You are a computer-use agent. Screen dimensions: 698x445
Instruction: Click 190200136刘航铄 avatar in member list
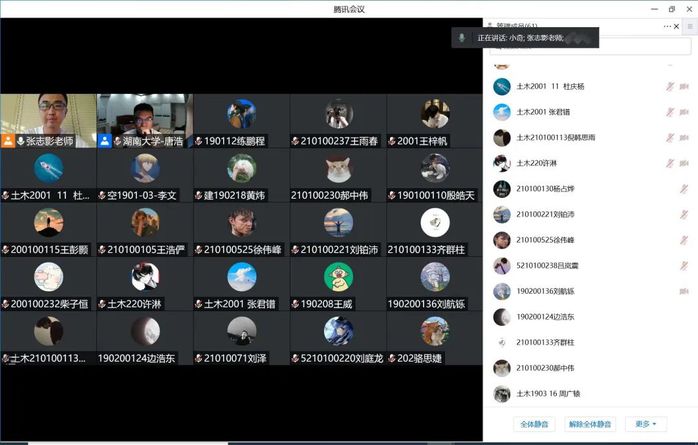pos(502,291)
